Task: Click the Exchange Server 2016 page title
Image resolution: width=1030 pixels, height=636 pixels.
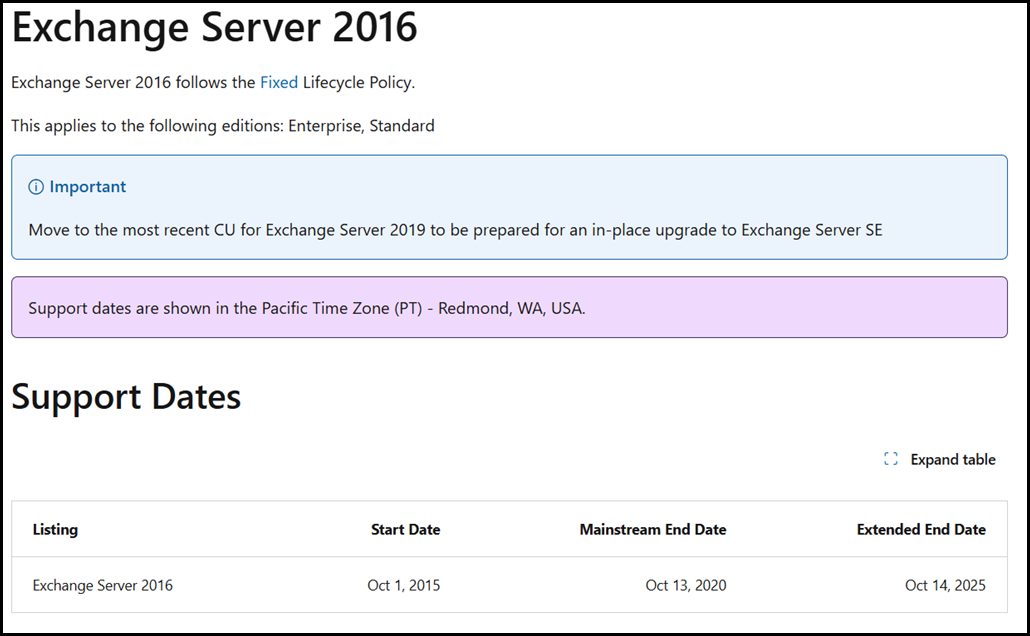Action: [214, 28]
